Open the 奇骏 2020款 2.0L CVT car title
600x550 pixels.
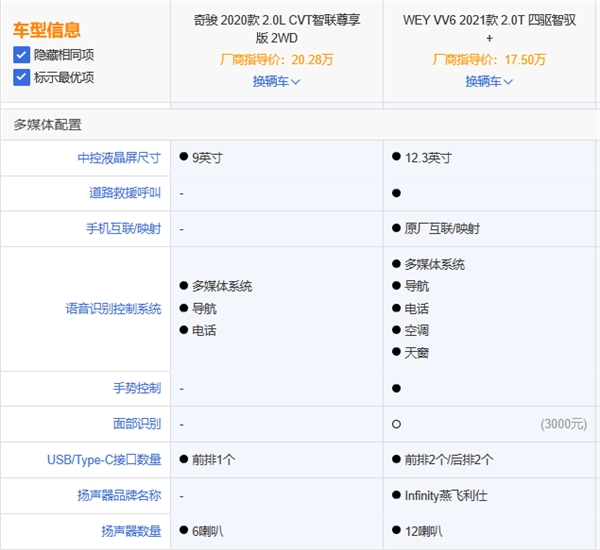click(x=277, y=28)
